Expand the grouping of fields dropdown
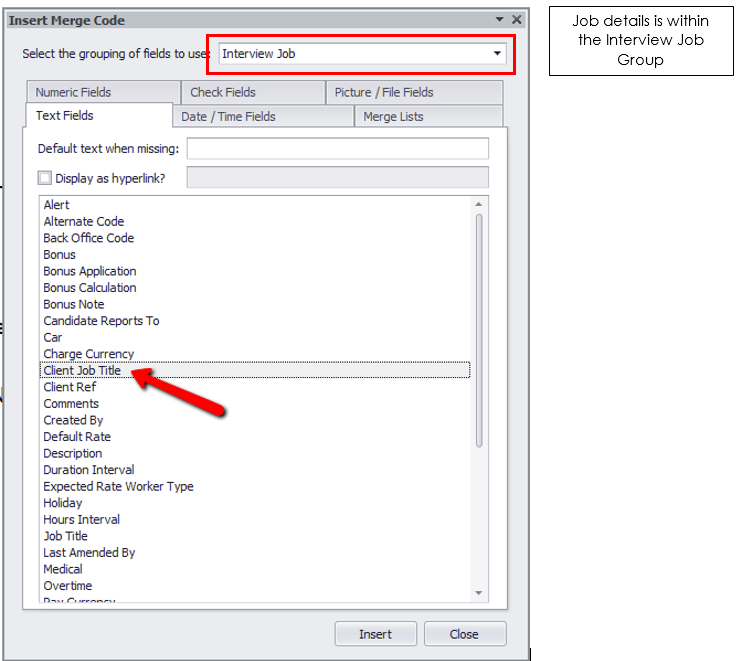 click(498, 54)
